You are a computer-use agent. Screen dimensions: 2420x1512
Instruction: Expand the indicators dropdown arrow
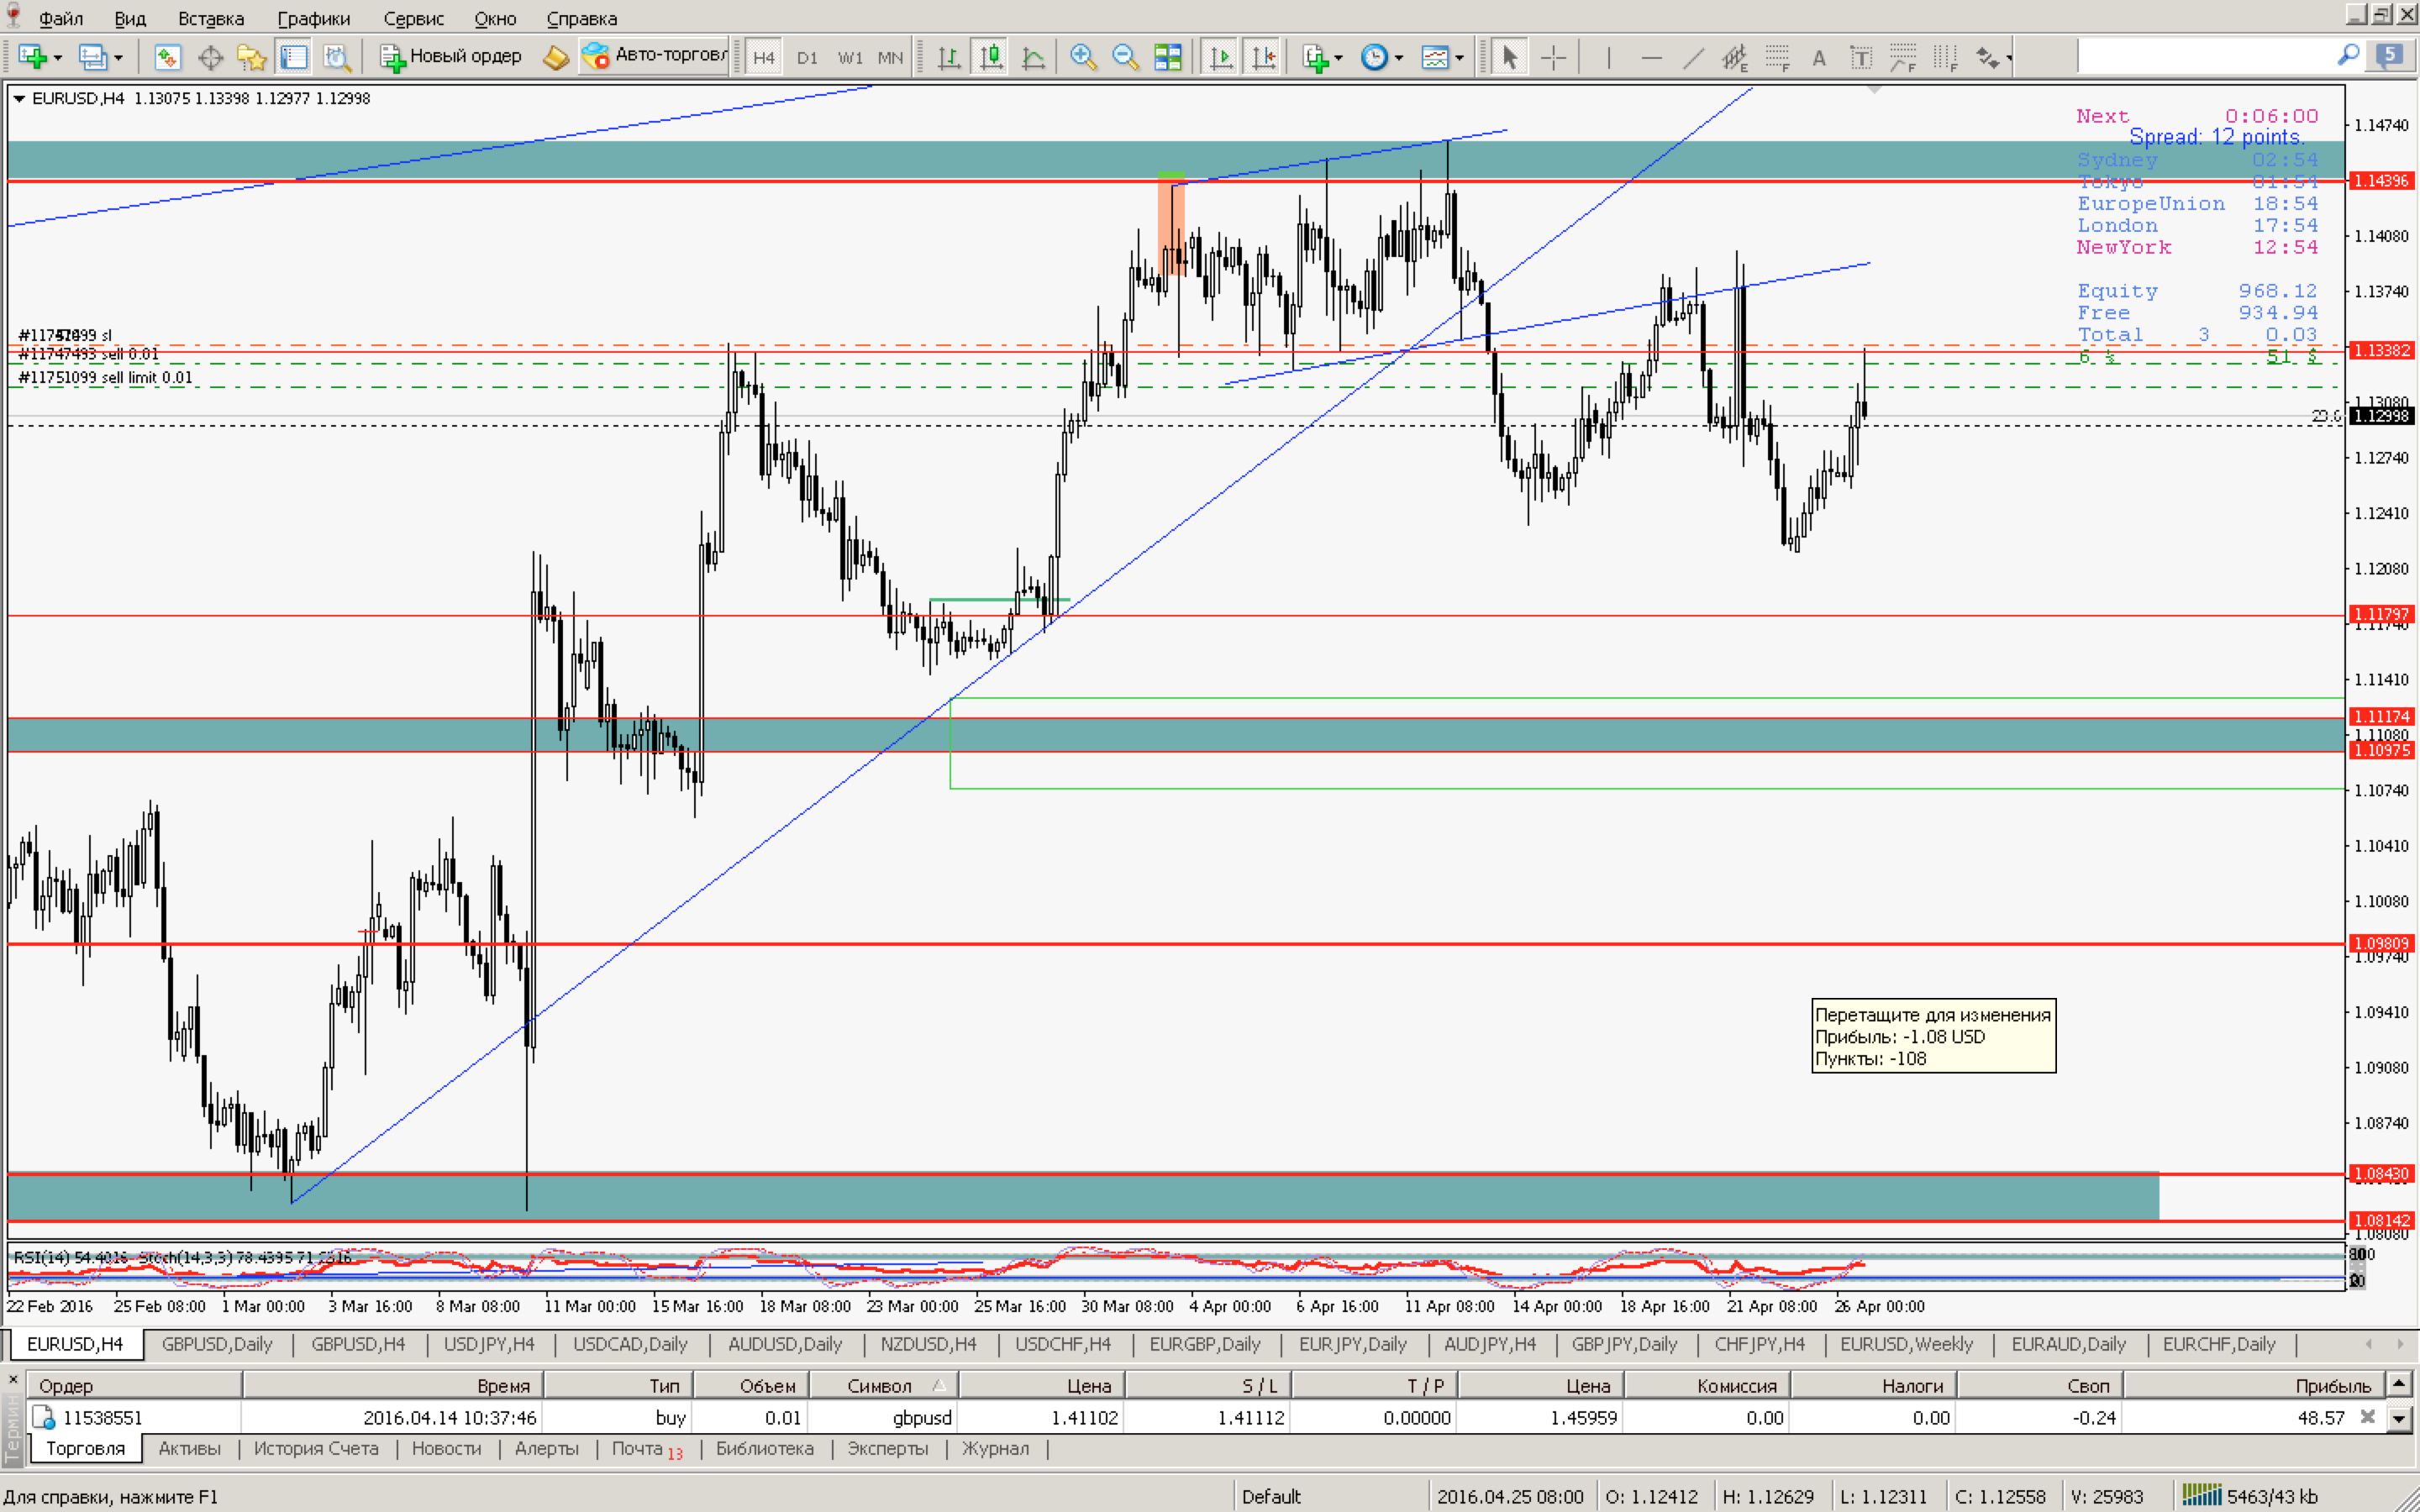pos(1338,58)
